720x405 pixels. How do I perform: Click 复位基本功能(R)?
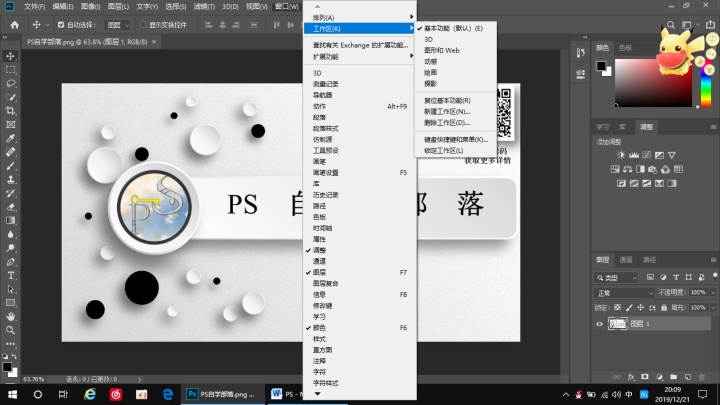click(455, 101)
